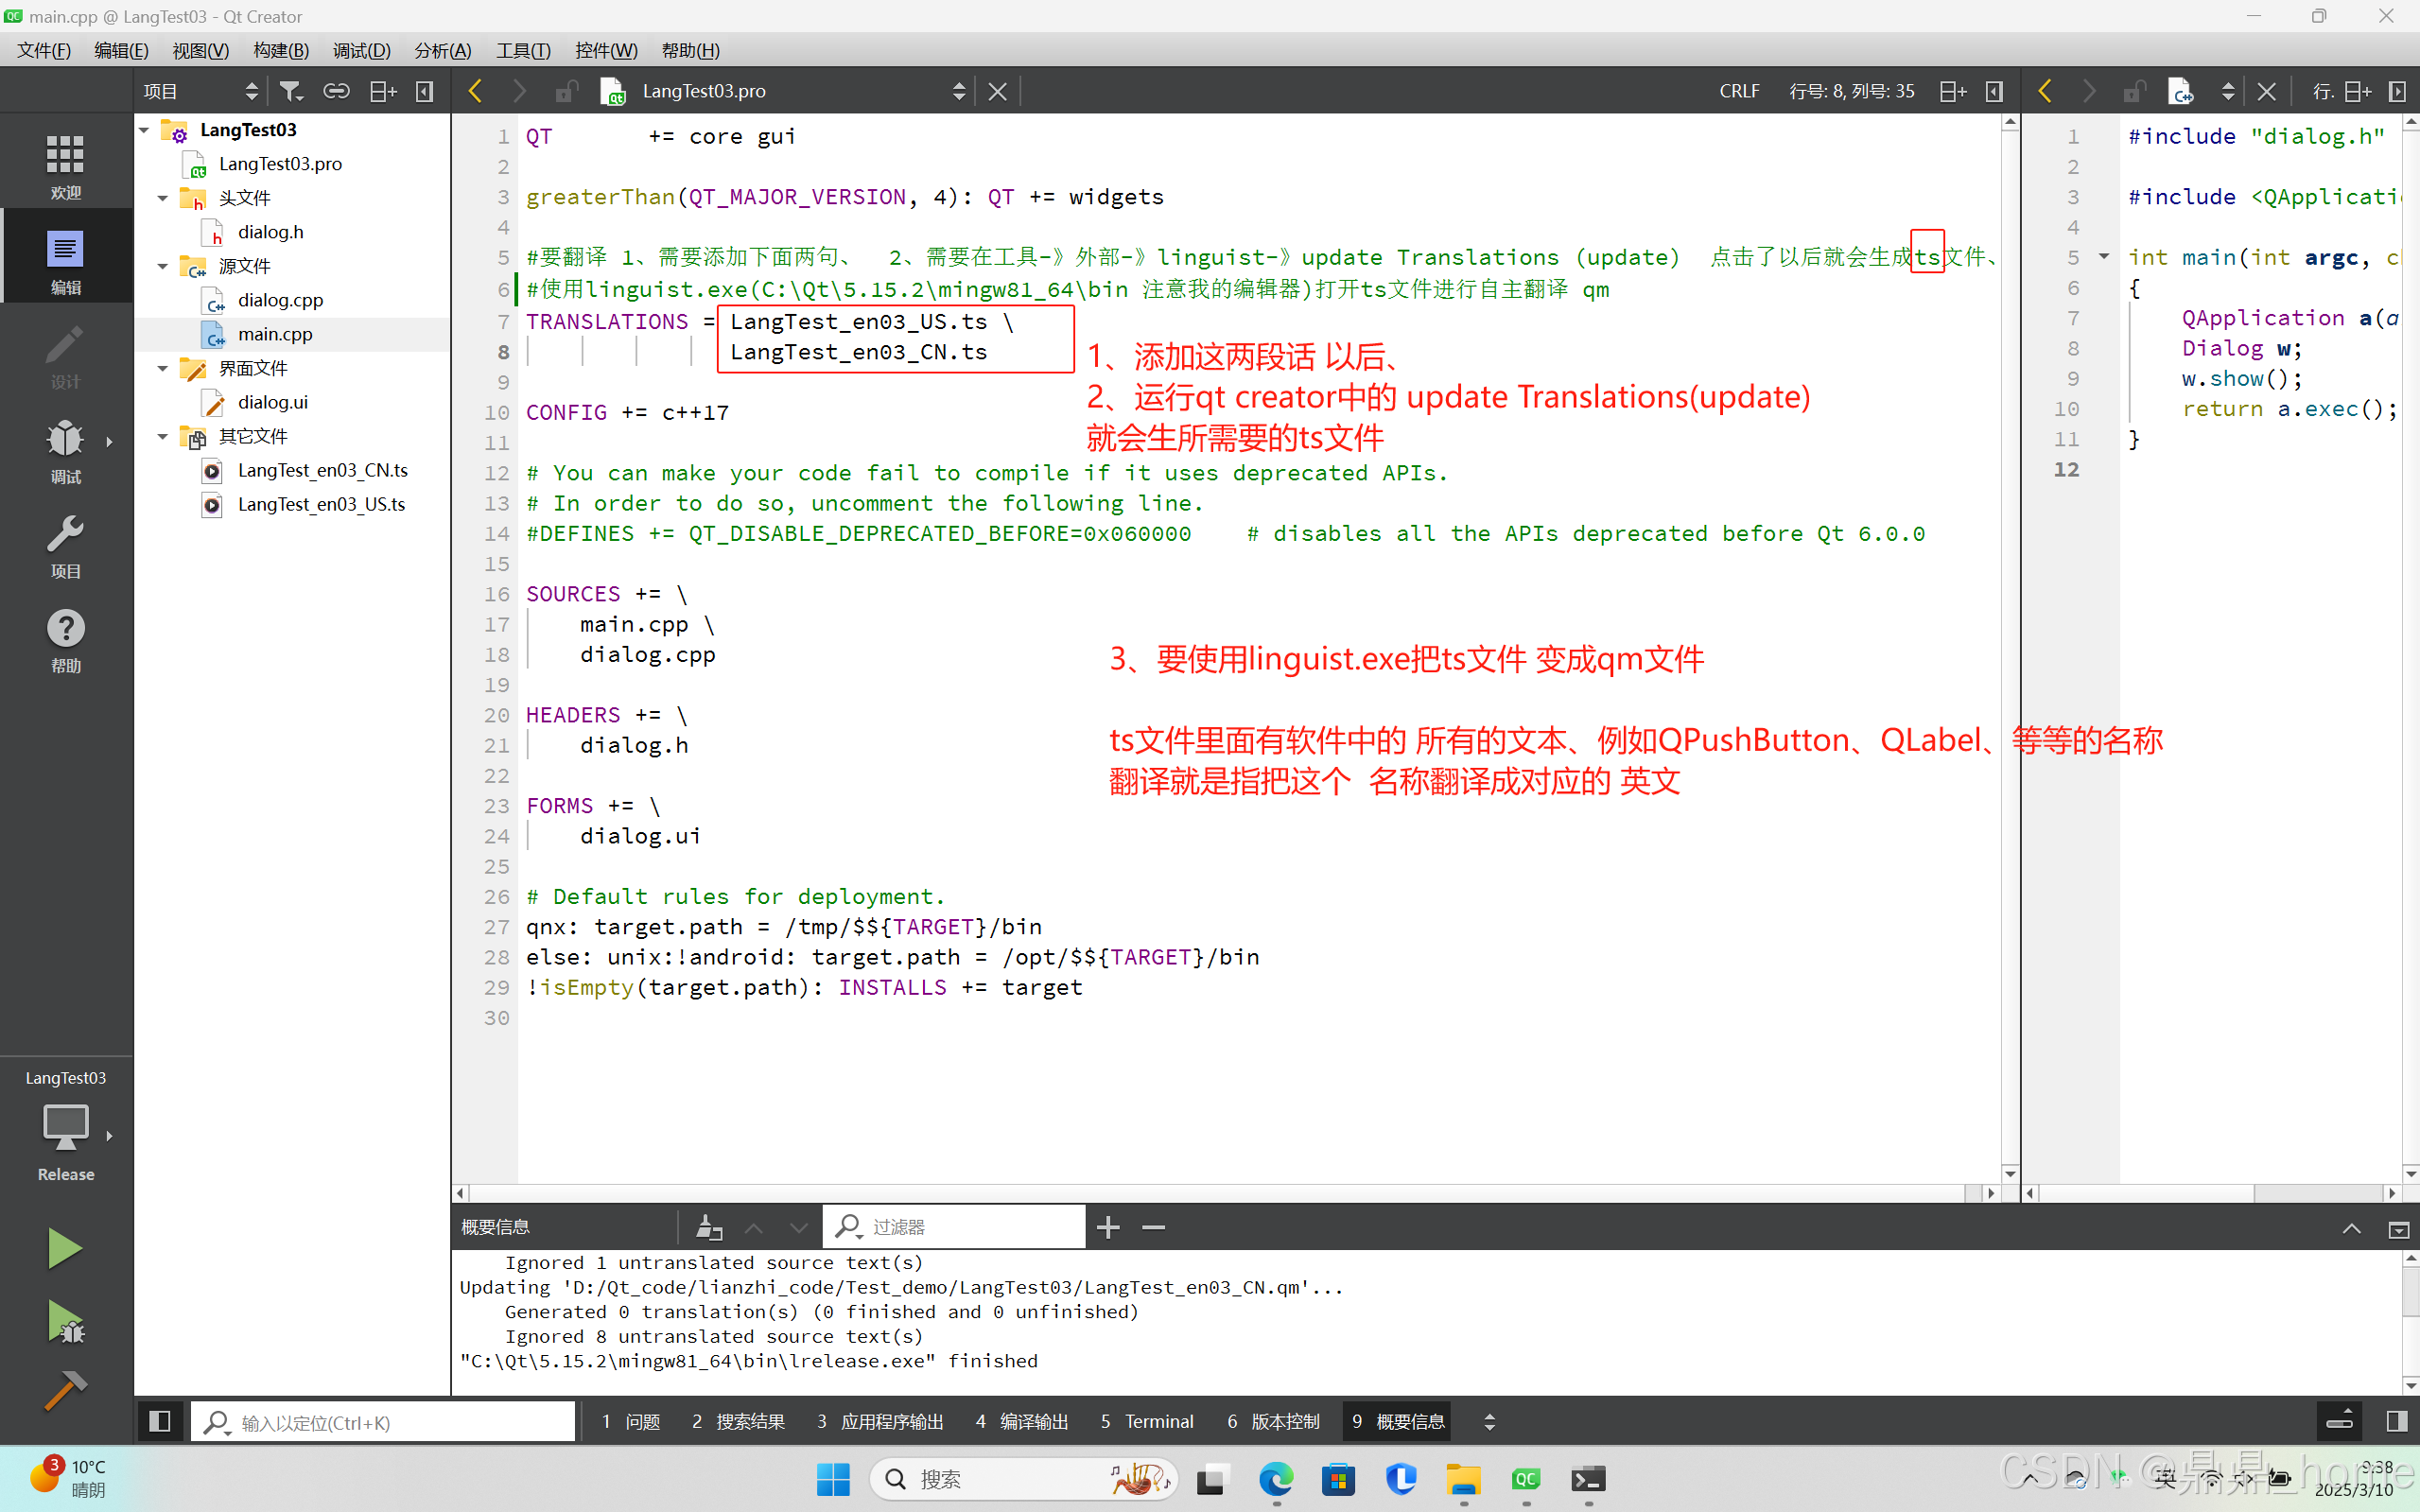Toggle the left sidebar visibility

pyautogui.click(x=160, y=1421)
